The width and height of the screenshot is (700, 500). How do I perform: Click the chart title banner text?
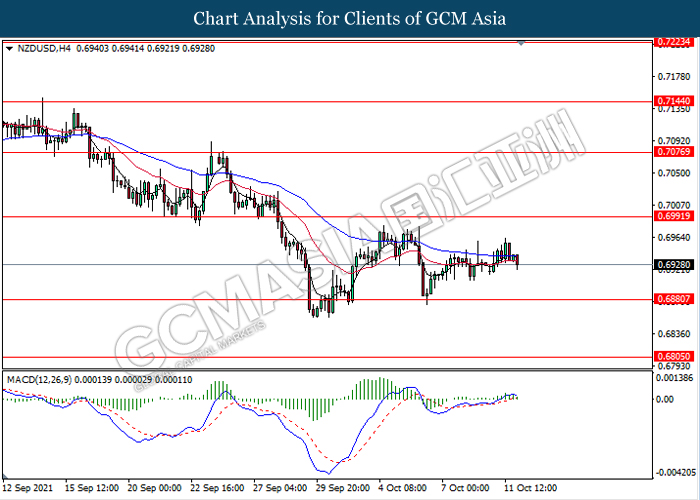click(349, 18)
